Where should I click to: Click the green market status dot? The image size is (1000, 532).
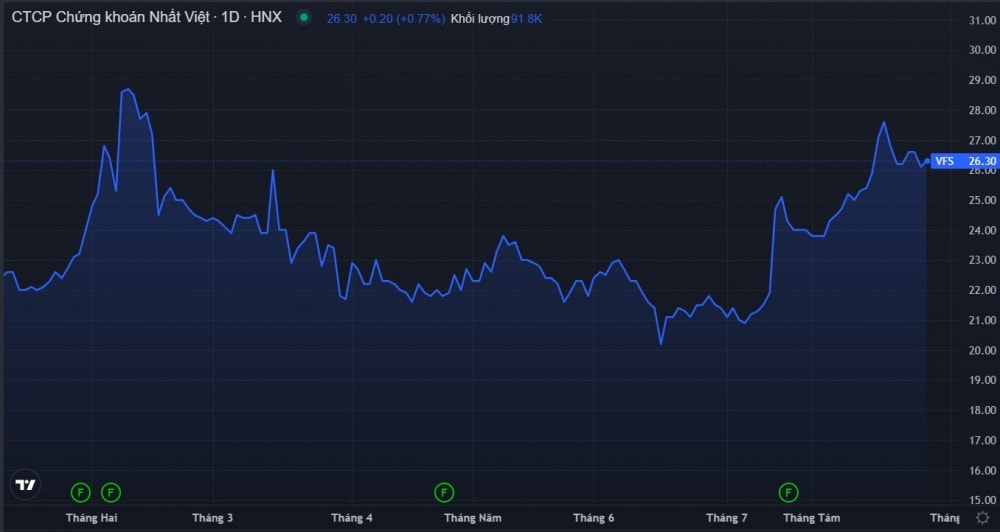coord(304,18)
